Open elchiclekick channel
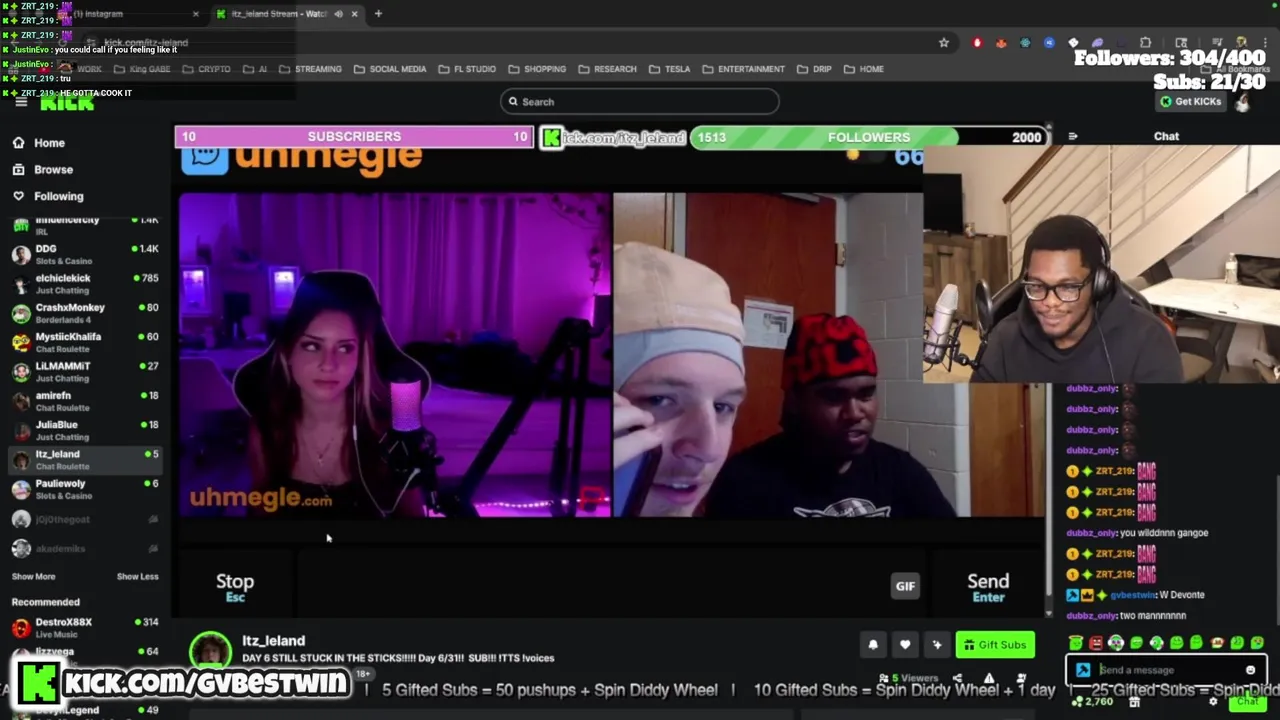Screen dimensions: 1280x720 (x=84, y=284)
